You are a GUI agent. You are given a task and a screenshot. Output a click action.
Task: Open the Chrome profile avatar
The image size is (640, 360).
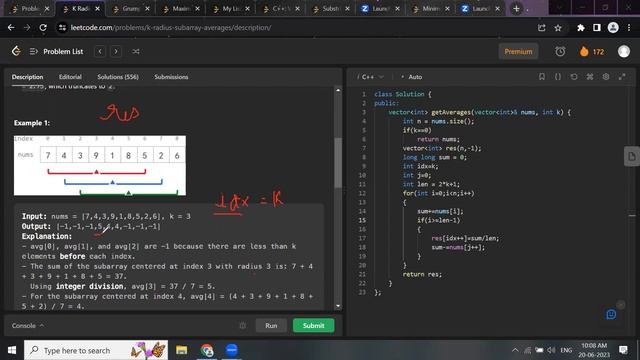pos(613,27)
